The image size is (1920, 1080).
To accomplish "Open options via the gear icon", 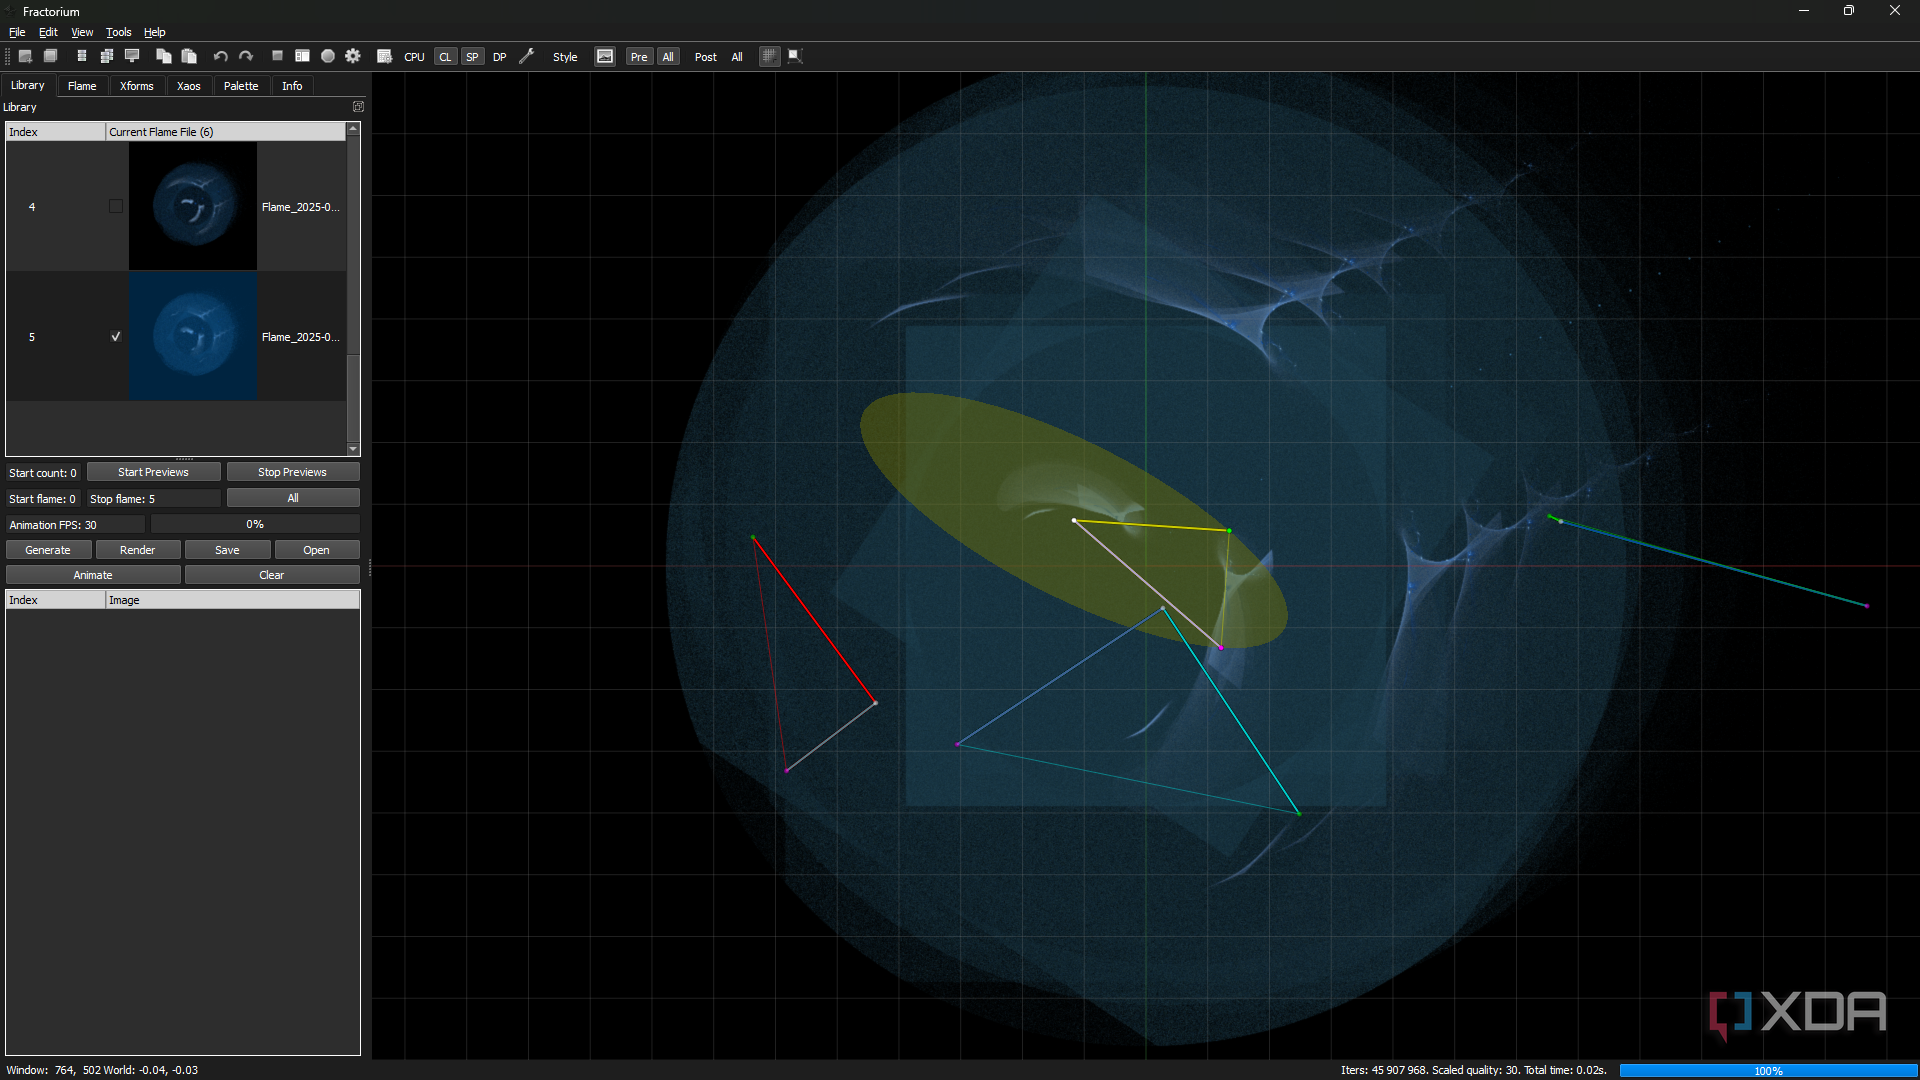I will pos(353,56).
